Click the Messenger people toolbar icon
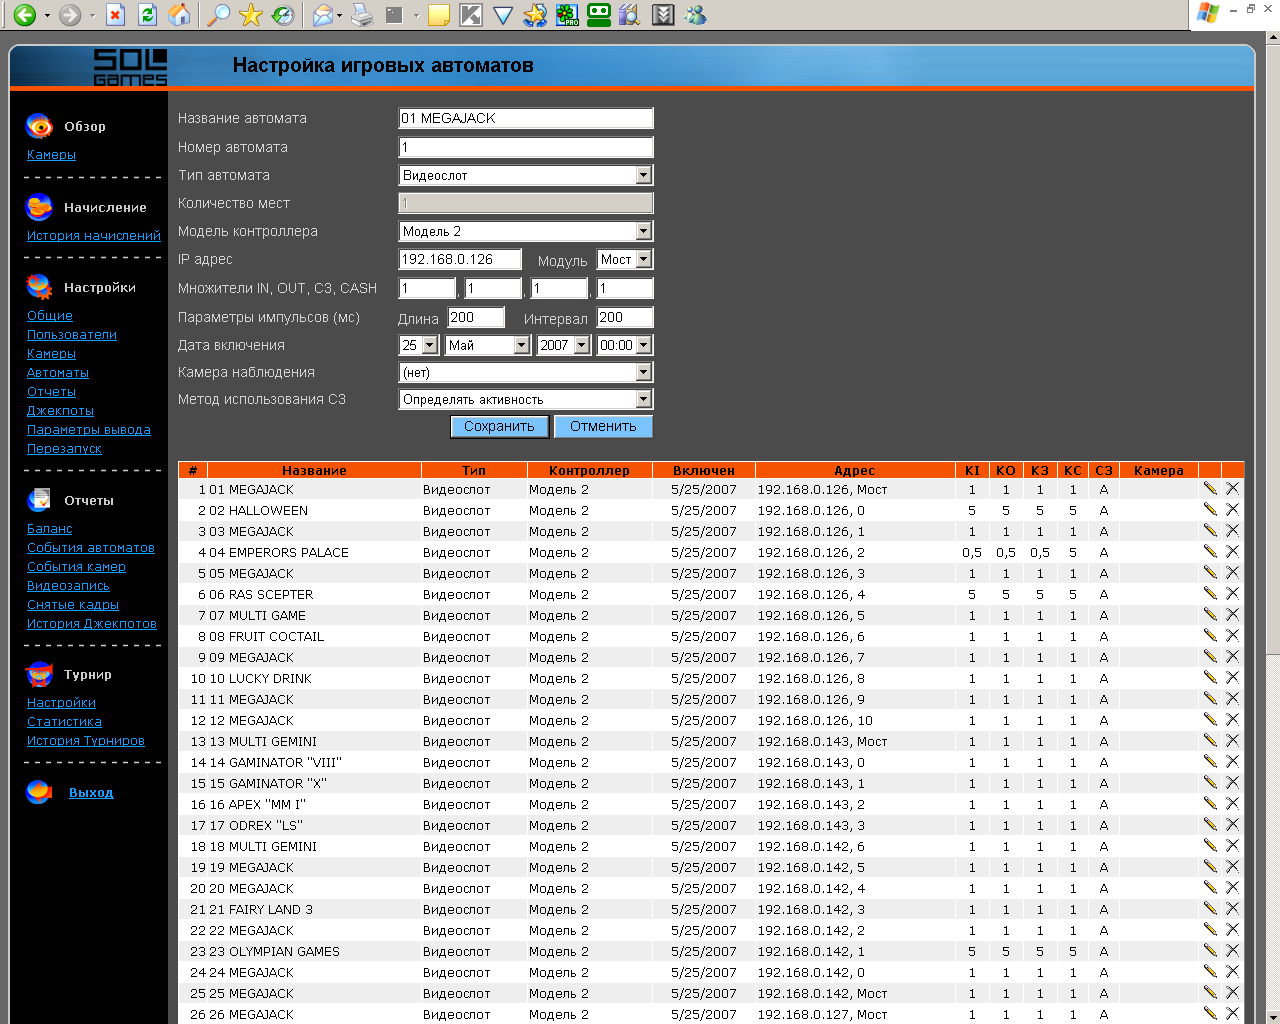This screenshot has height=1024, width=1280. [695, 14]
